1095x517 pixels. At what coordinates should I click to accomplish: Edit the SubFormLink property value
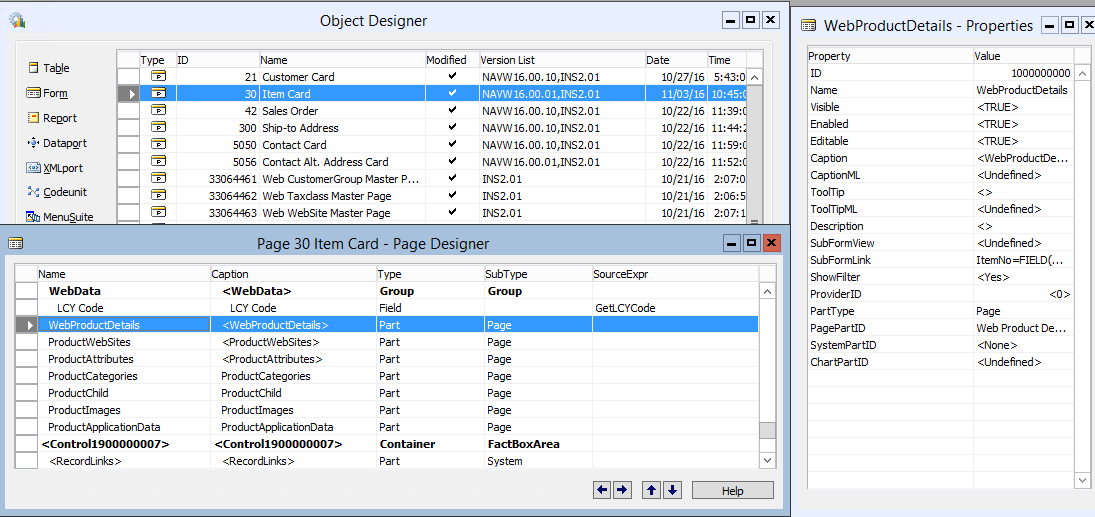tap(1022, 260)
